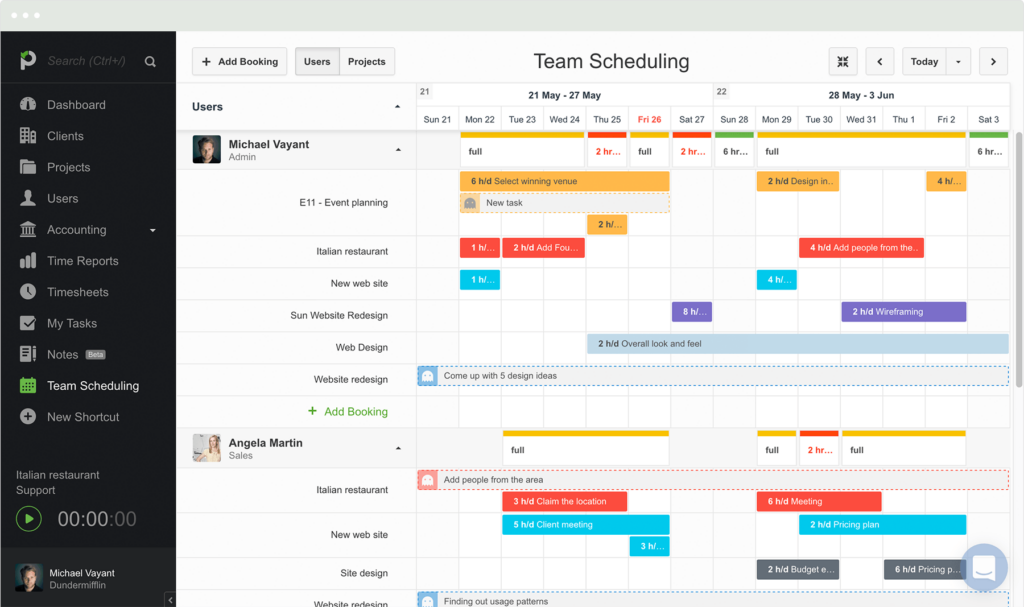Open My Tasks
1024x607 pixels.
pos(71,323)
